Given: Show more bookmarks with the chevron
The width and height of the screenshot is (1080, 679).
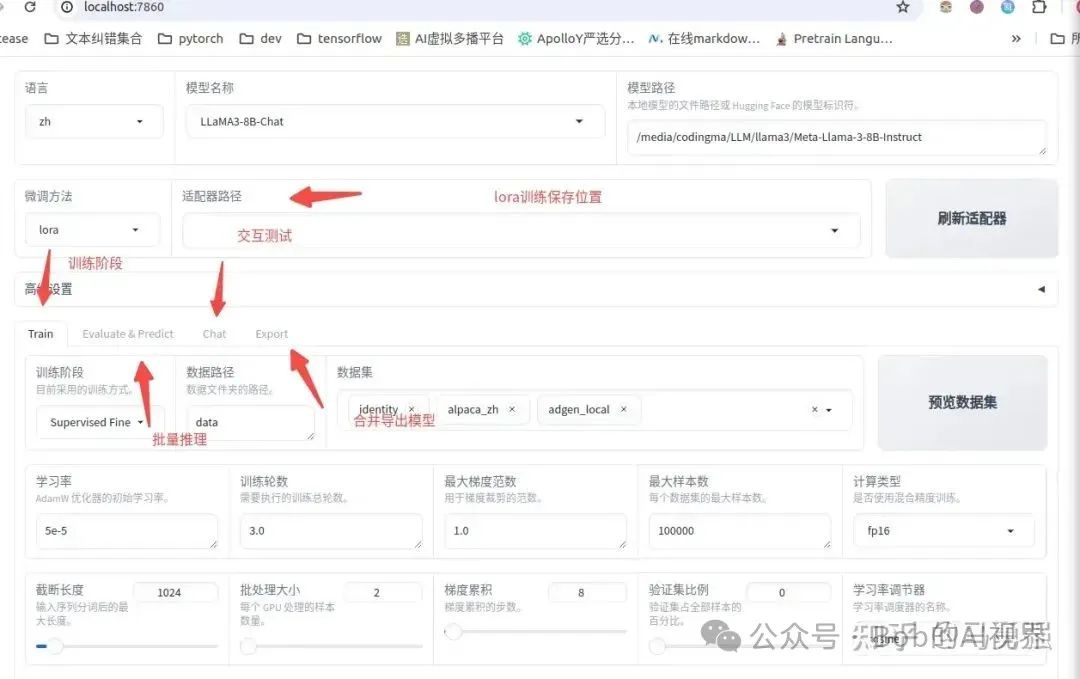Looking at the screenshot, I should [x=1016, y=39].
